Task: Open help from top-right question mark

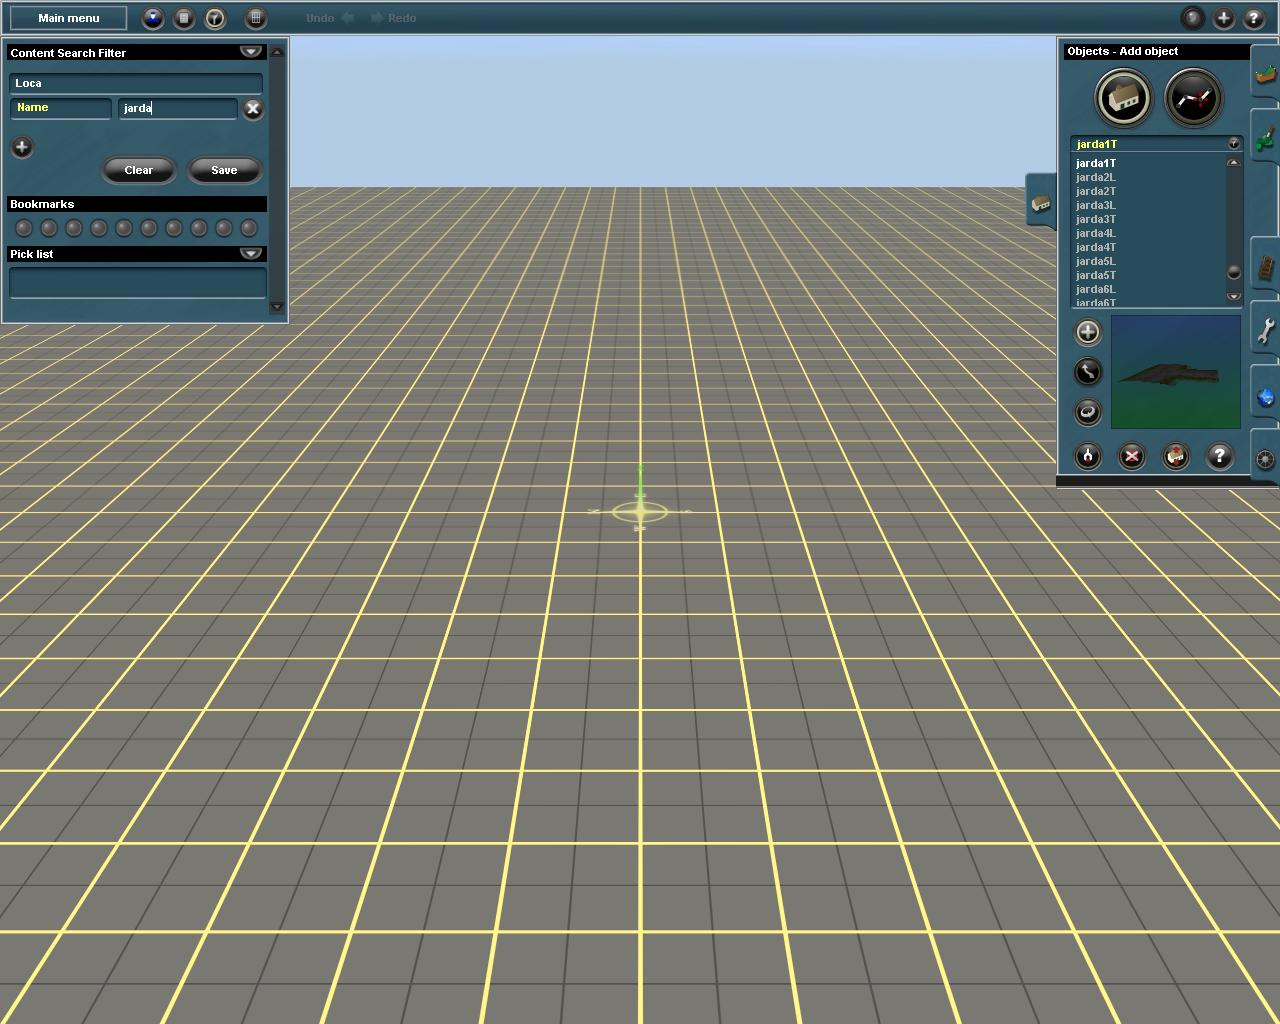Action: (1254, 18)
